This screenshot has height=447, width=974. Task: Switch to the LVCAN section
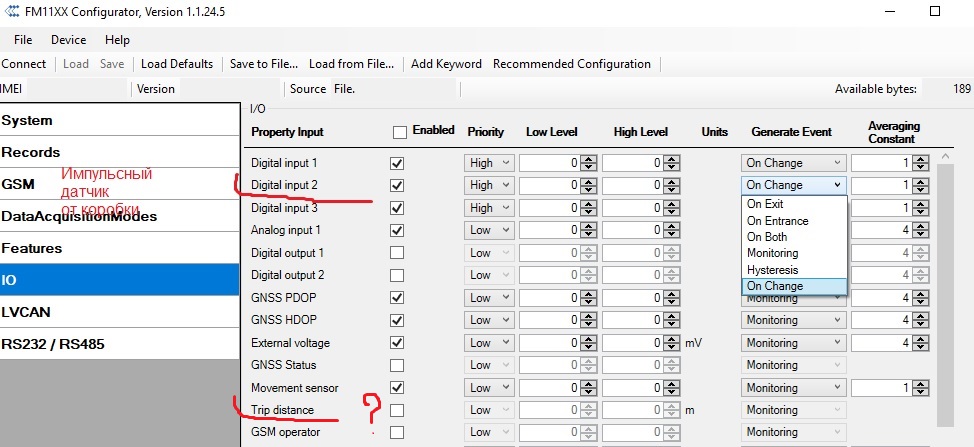(x=27, y=312)
